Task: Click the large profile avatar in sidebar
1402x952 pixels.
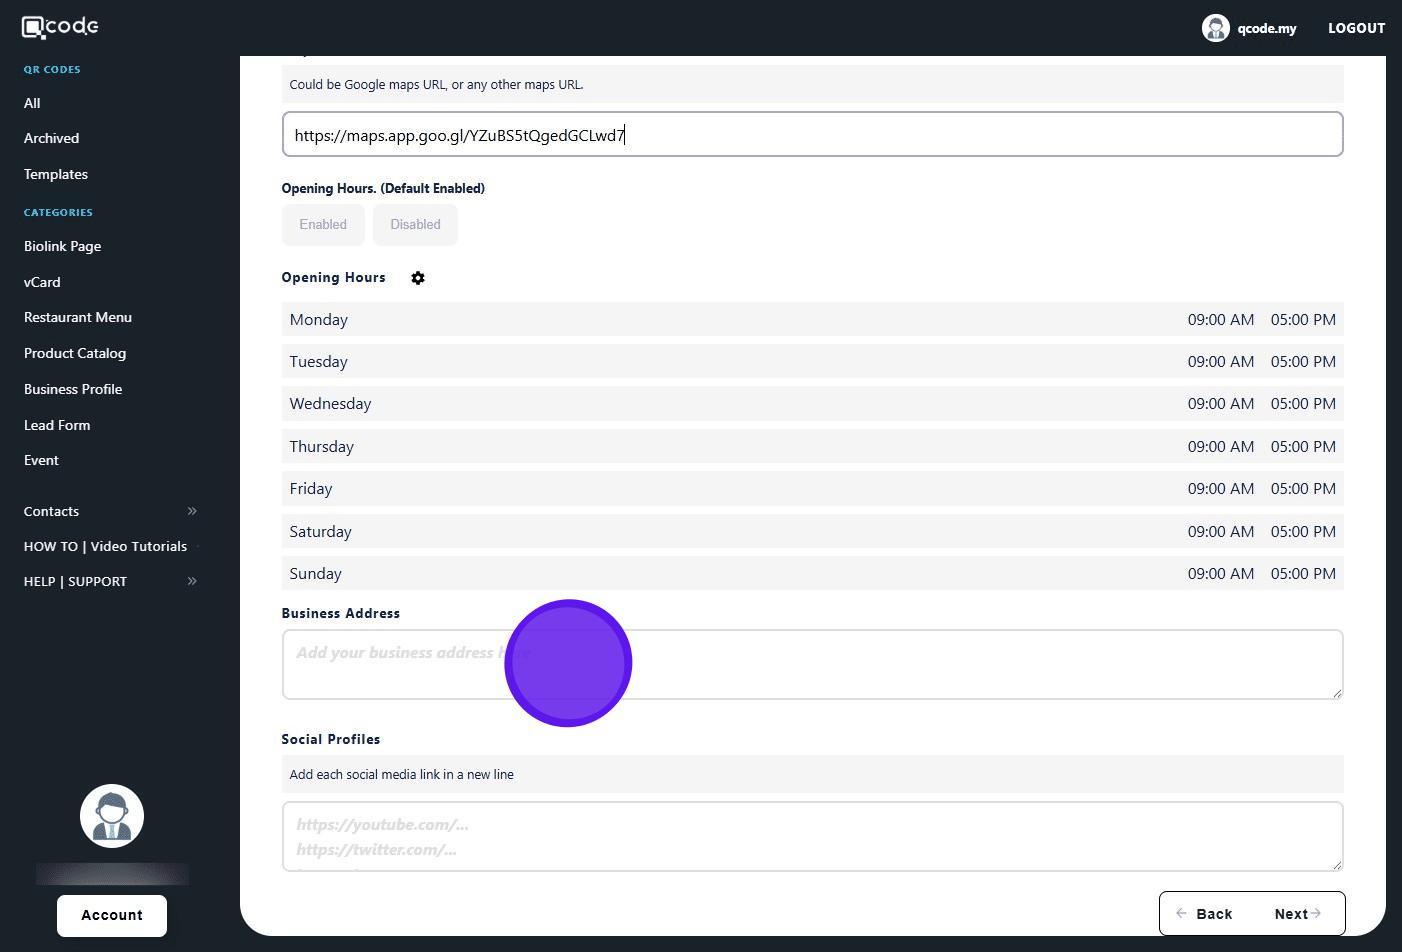Action: [112, 816]
